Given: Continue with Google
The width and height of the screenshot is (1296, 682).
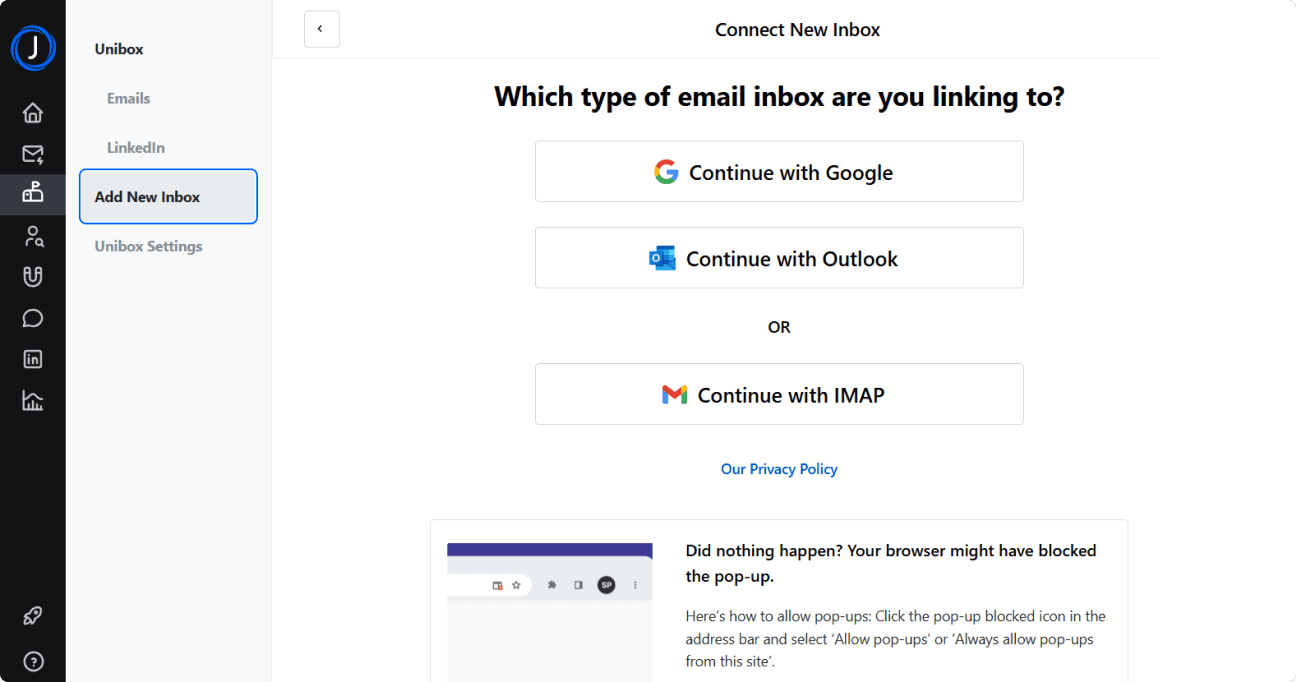Looking at the screenshot, I should tap(779, 171).
